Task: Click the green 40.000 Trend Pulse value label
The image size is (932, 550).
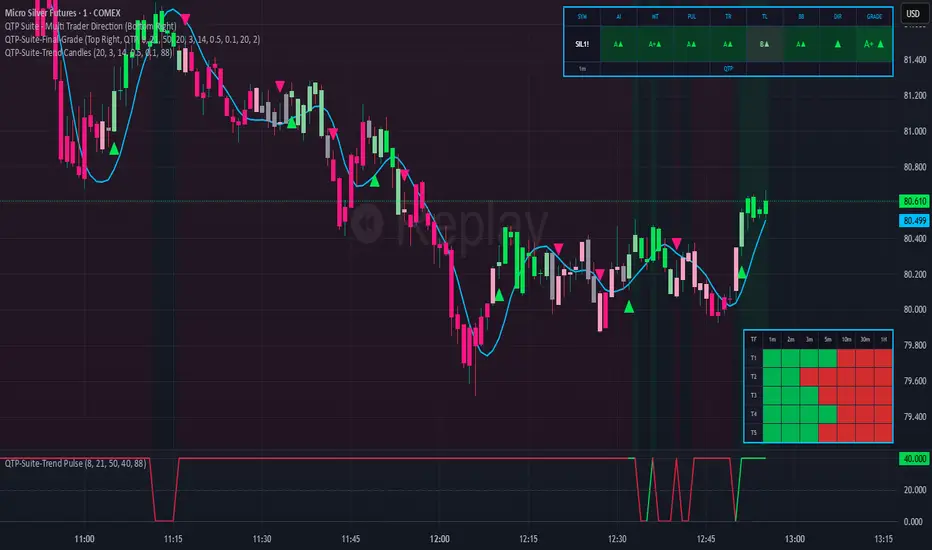Action: (x=914, y=458)
